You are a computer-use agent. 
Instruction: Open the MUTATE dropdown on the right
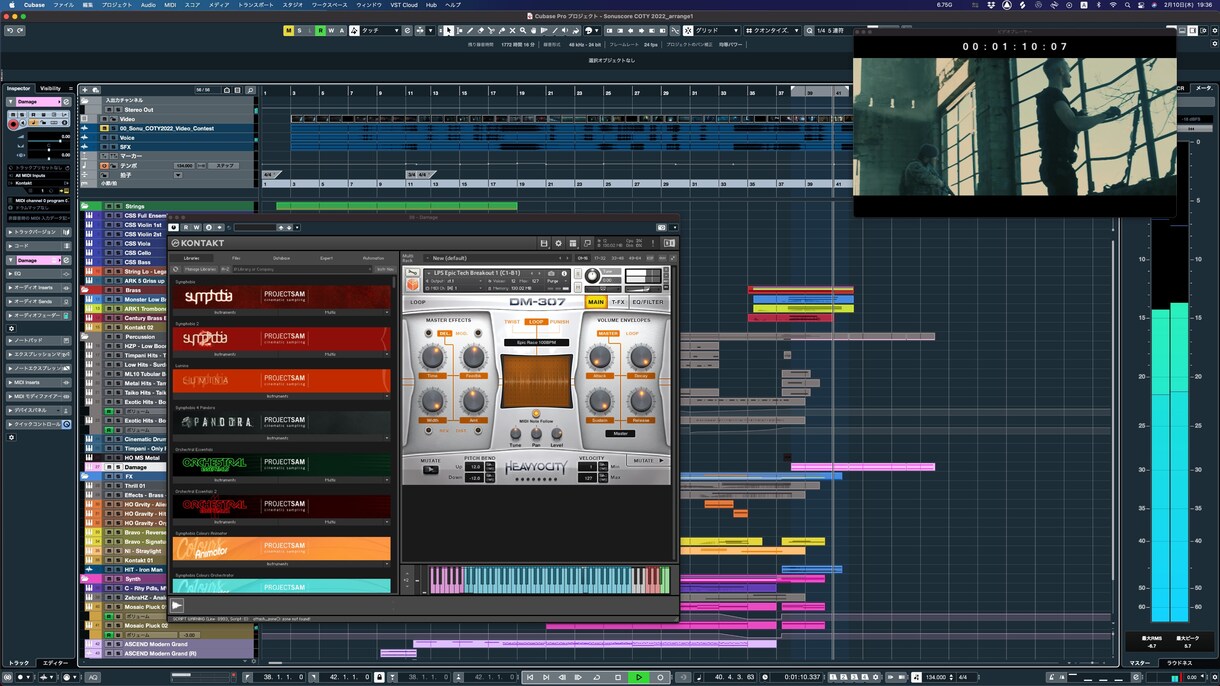pos(647,460)
